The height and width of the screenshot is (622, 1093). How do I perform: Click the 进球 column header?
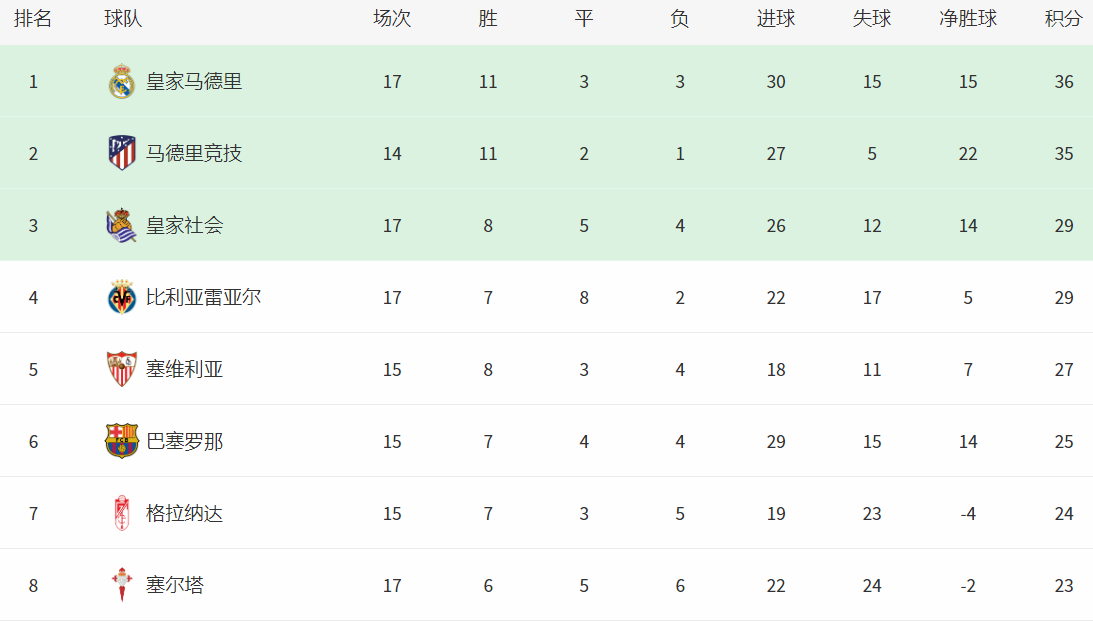pyautogui.click(x=776, y=19)
